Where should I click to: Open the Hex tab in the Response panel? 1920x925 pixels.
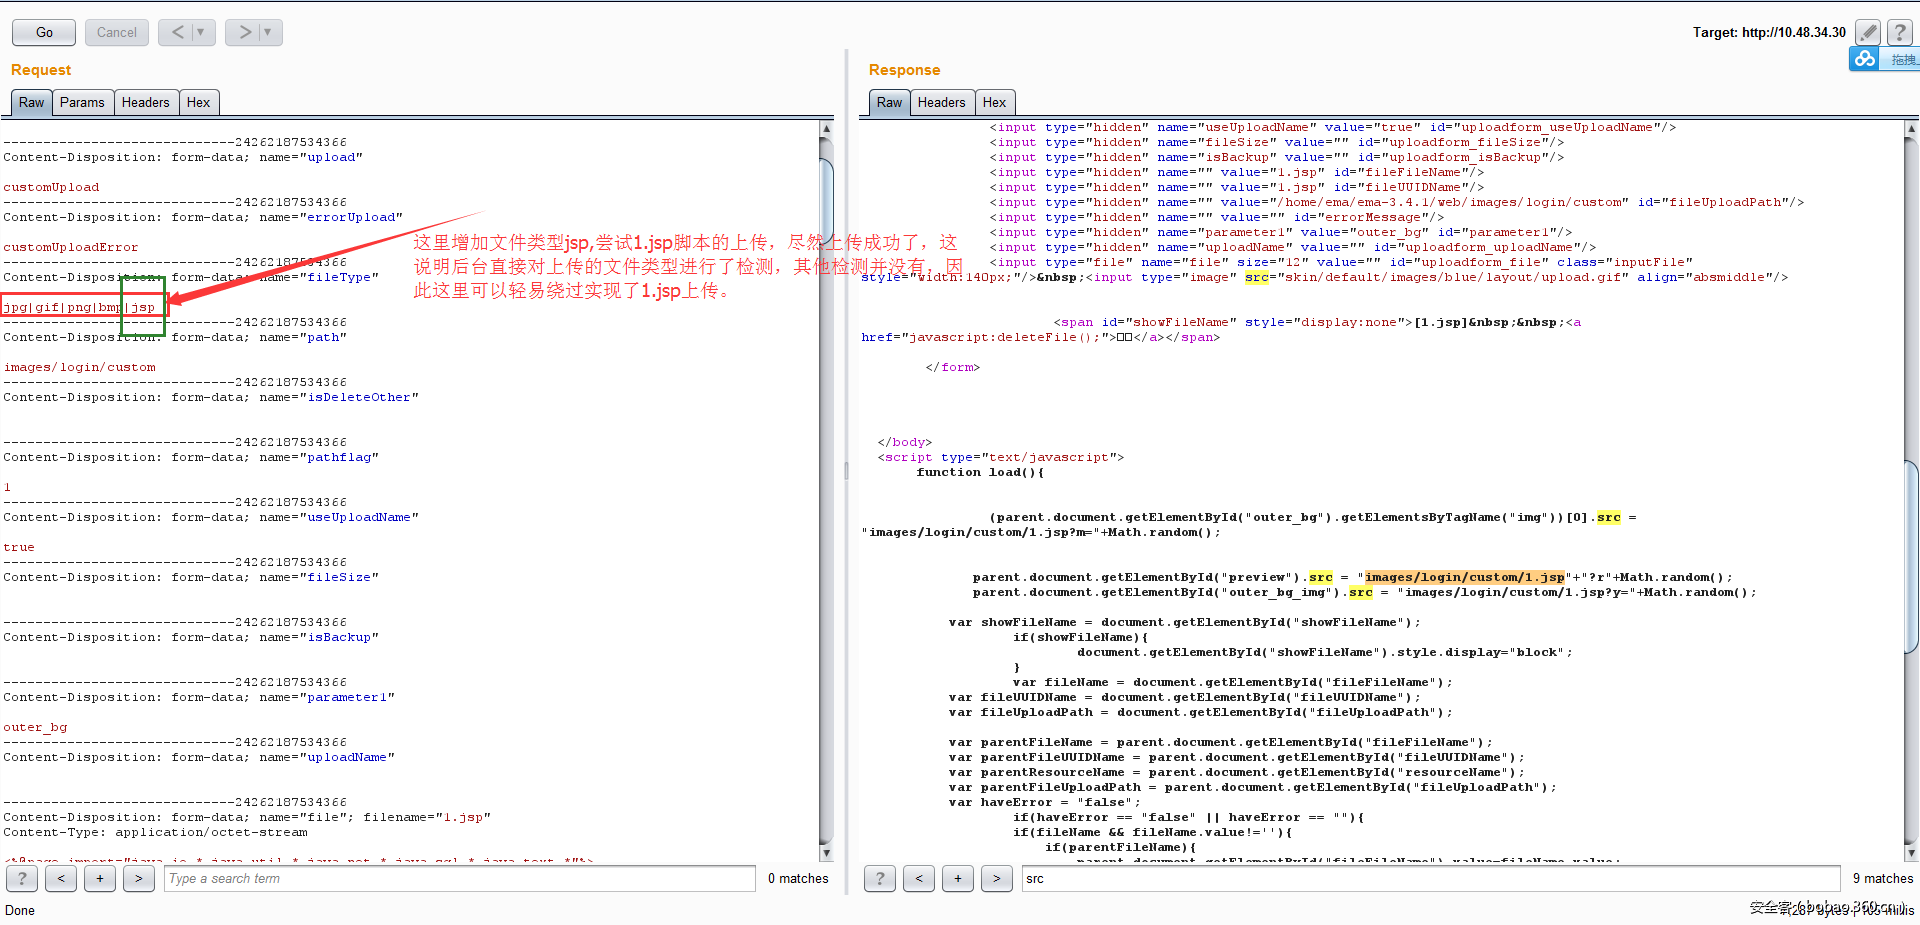[x=995, y=102]
